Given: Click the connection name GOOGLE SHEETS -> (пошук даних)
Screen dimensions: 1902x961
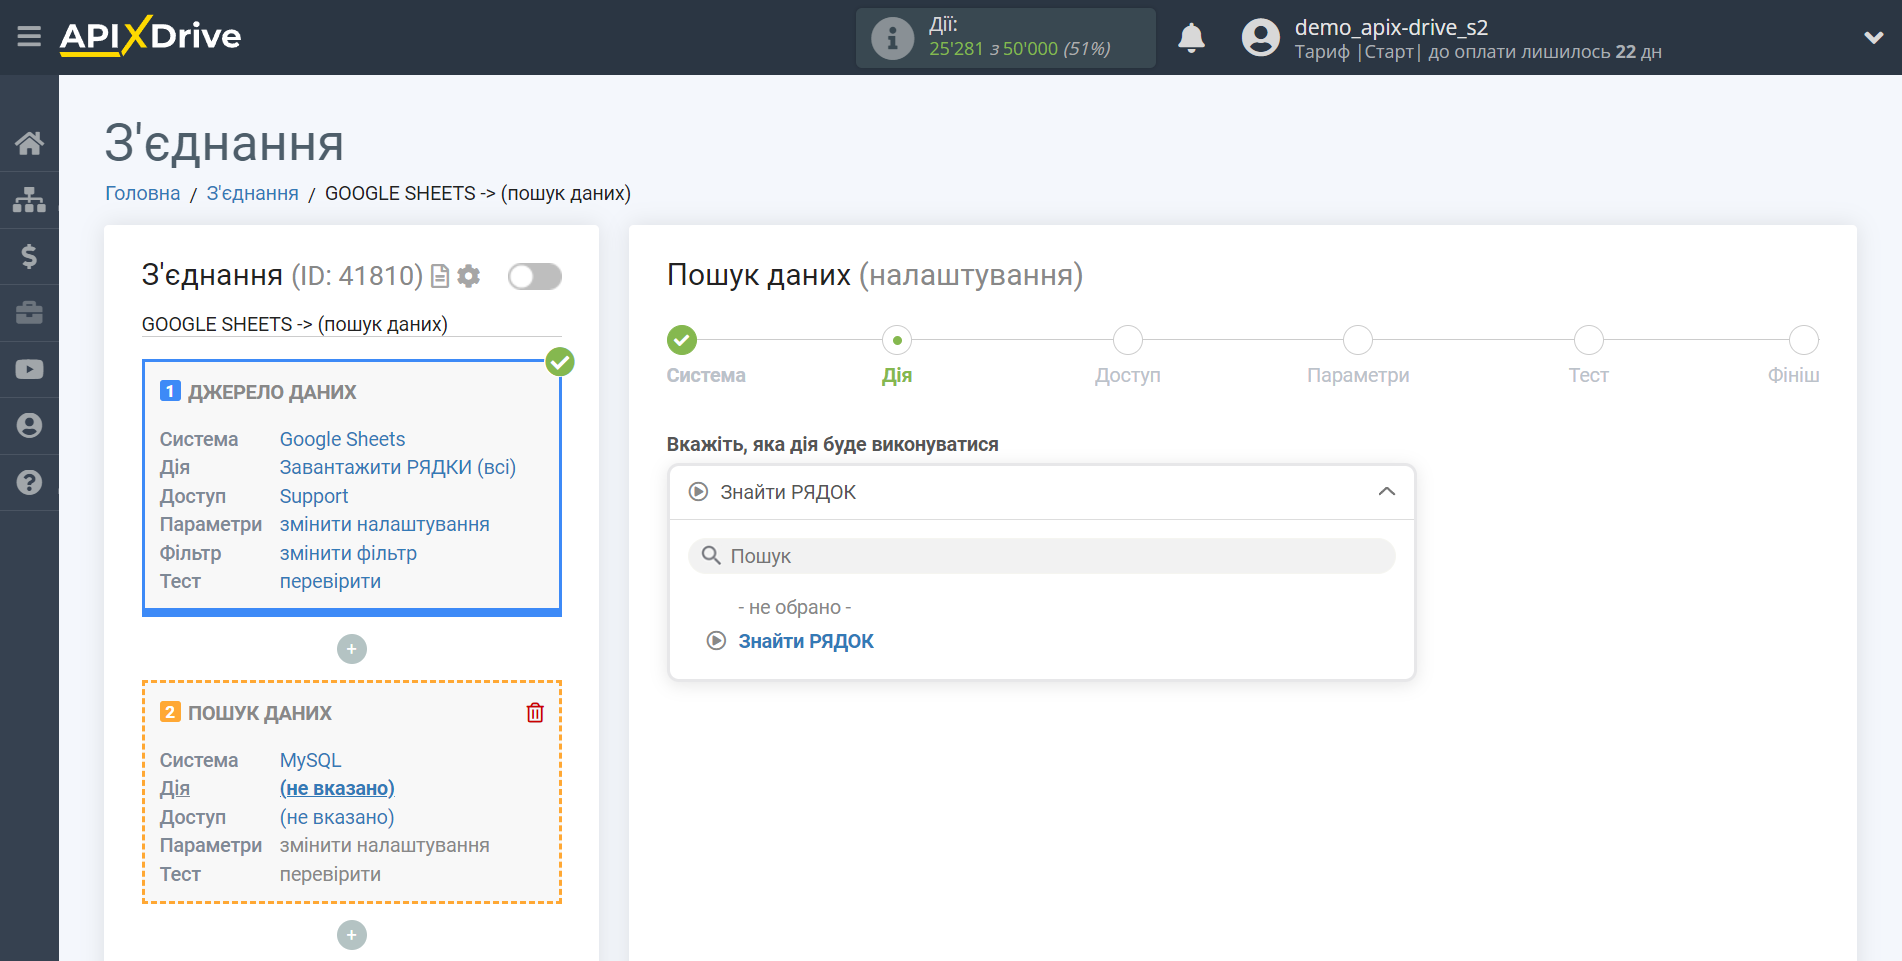Looking at the screenshot, I should point(295,324).
